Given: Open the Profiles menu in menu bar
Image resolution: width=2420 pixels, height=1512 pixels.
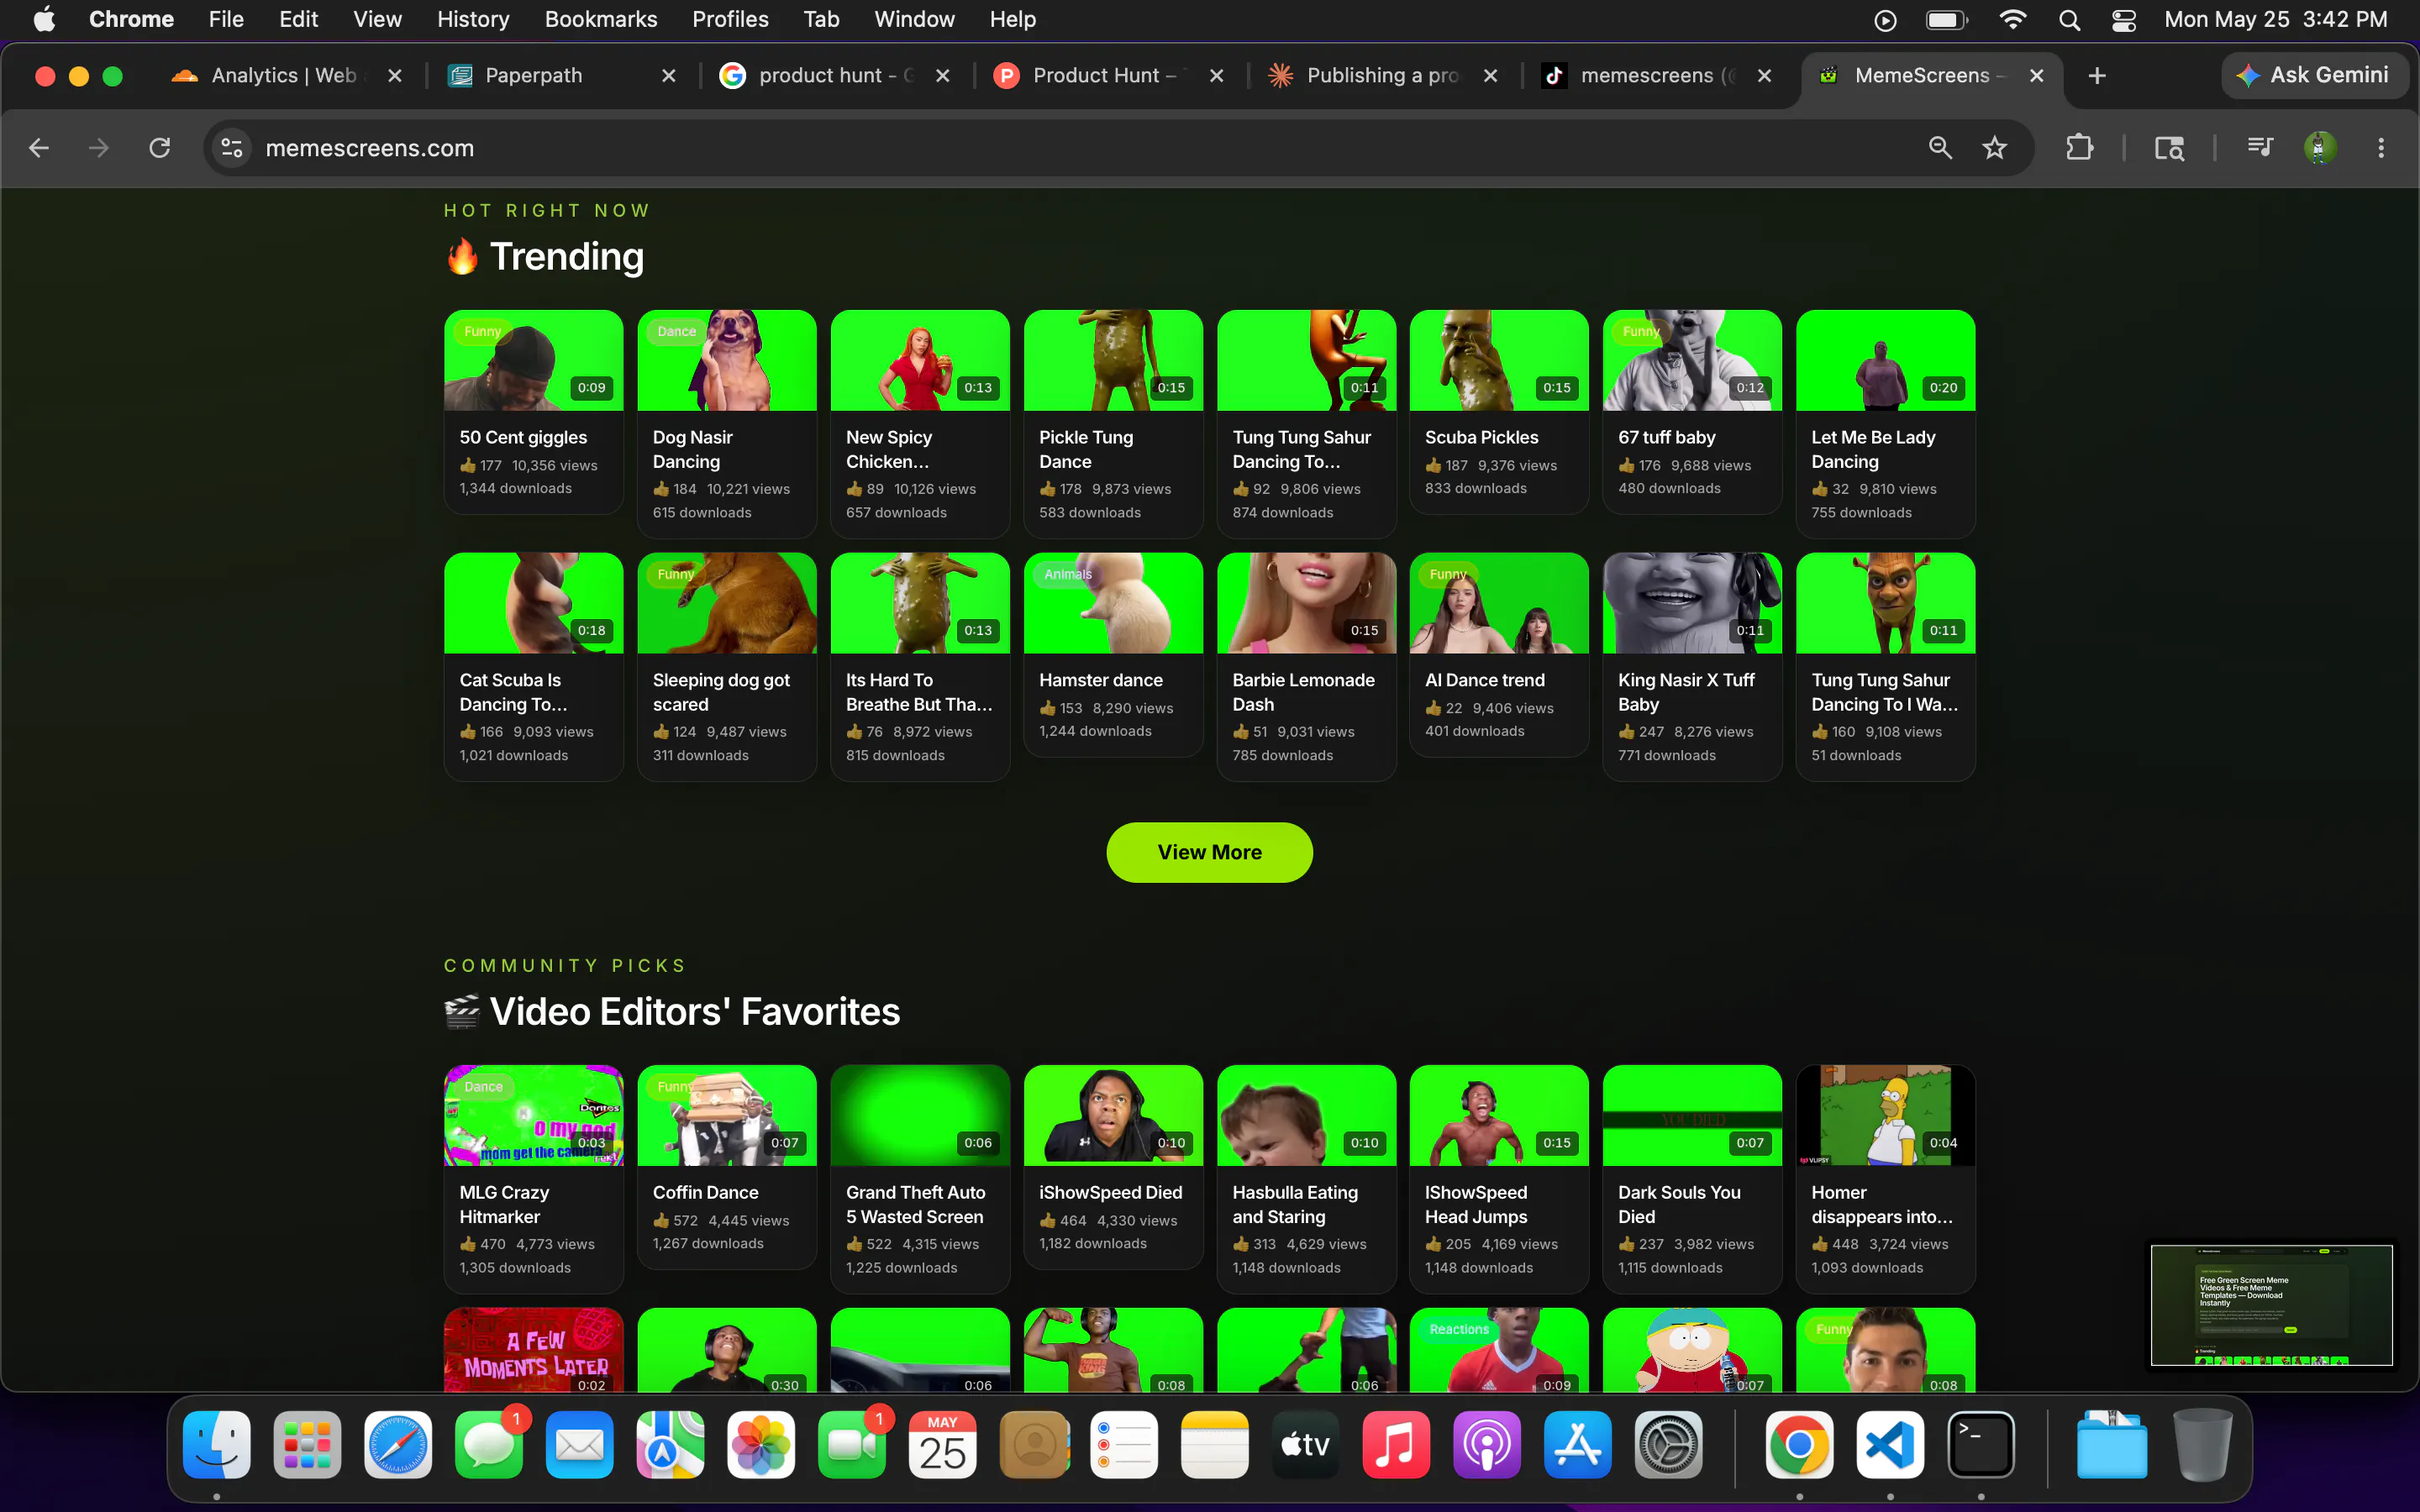Looking at the screenshot, I should [730, 20].
